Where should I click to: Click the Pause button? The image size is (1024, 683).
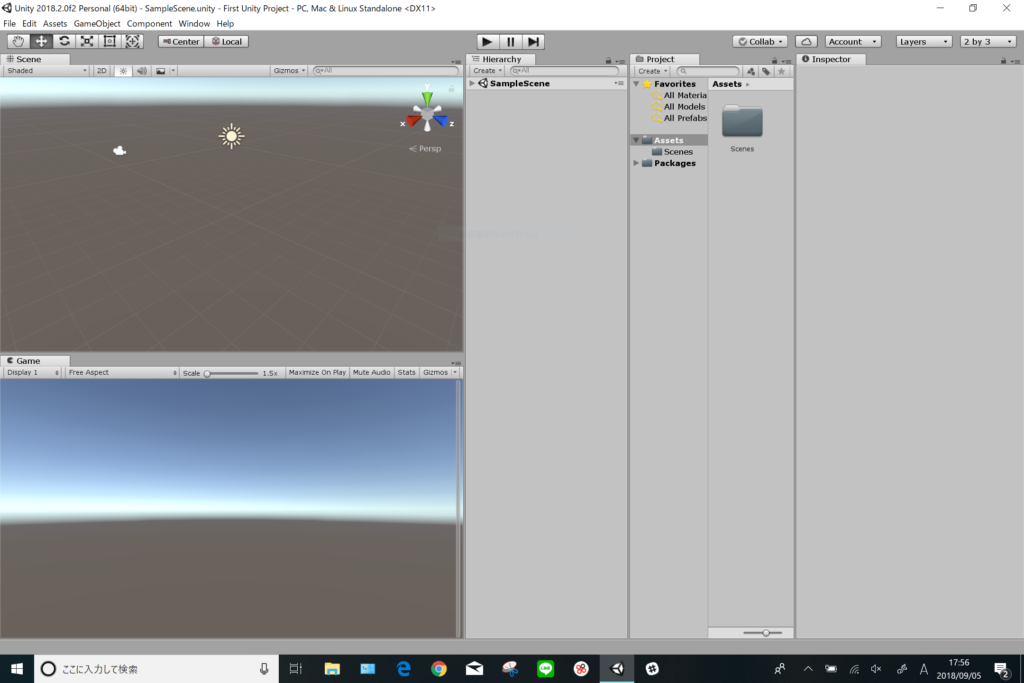coord(510,41)
